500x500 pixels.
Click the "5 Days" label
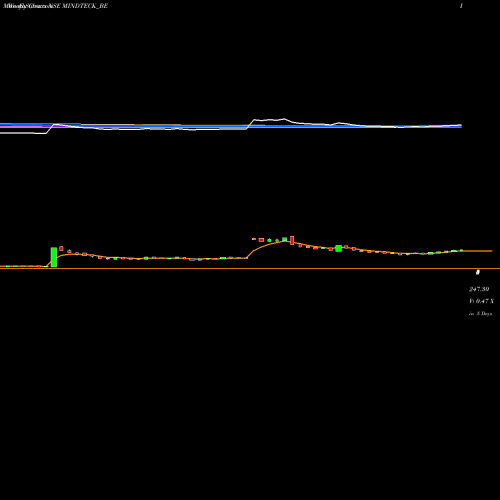[x=484, y=314]
